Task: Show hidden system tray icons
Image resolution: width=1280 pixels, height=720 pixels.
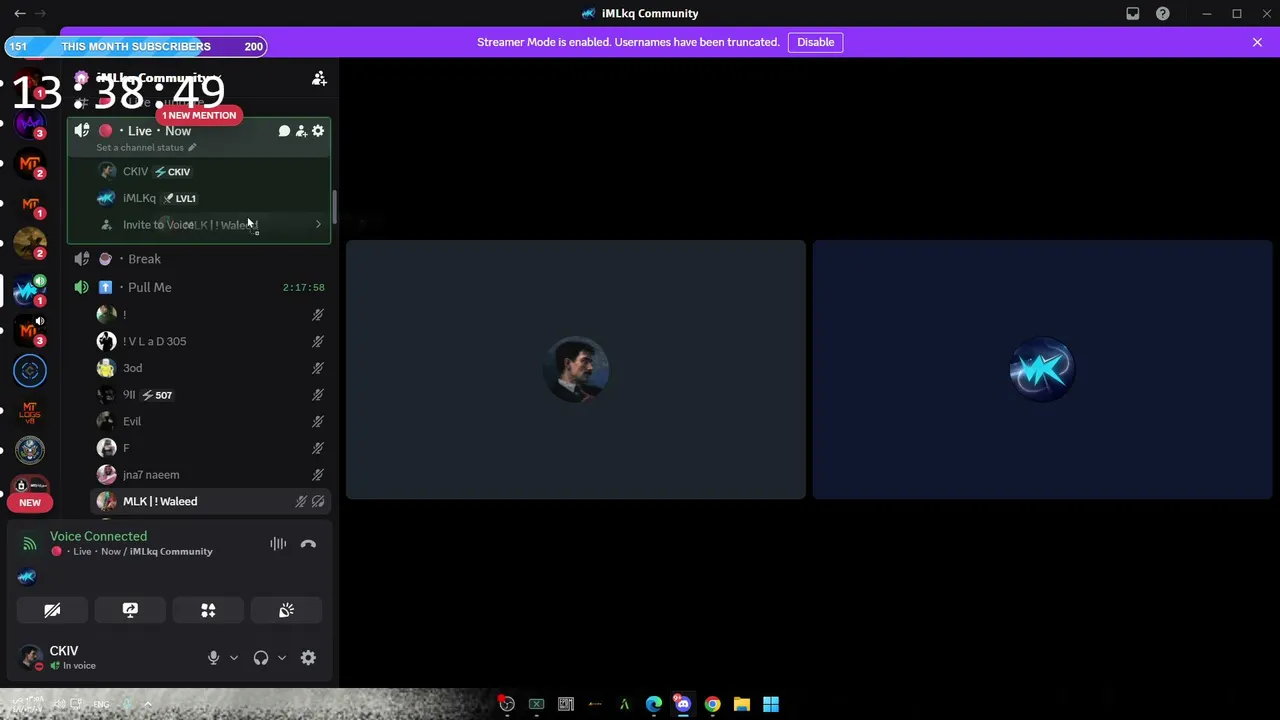Action: (148, 704)
